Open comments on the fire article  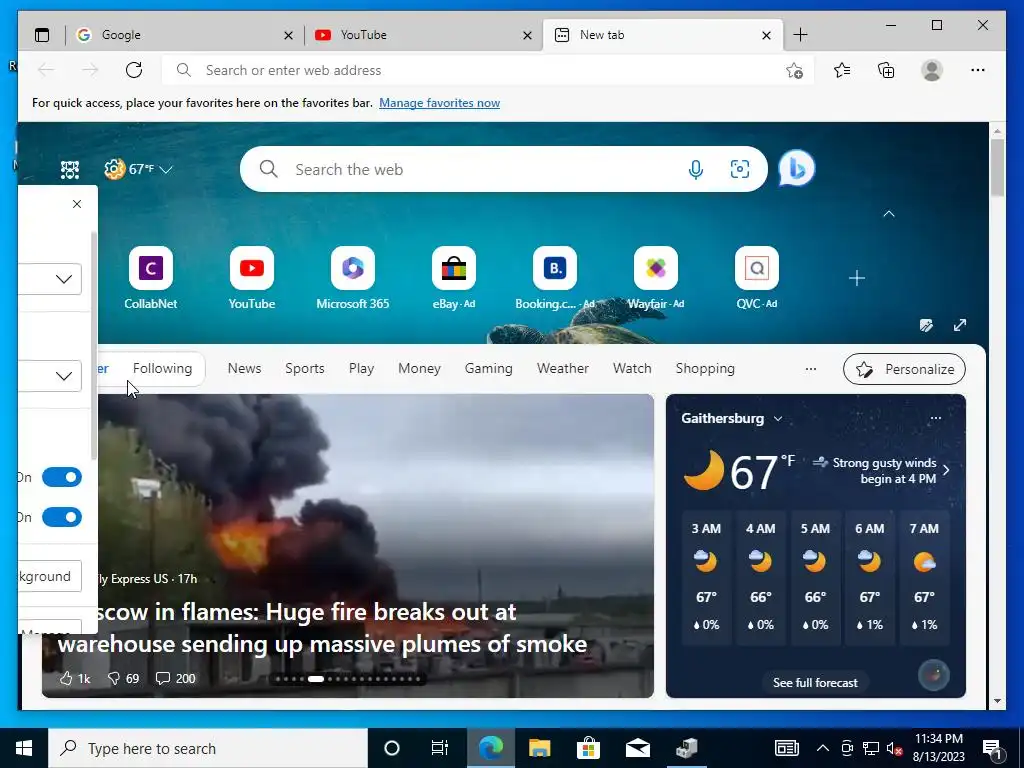(x=176, y=679)
